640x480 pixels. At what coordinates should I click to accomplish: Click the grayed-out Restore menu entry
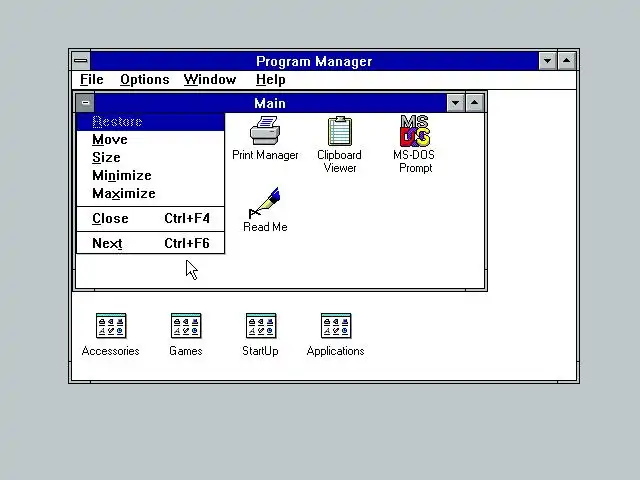(x=151, y=122)
